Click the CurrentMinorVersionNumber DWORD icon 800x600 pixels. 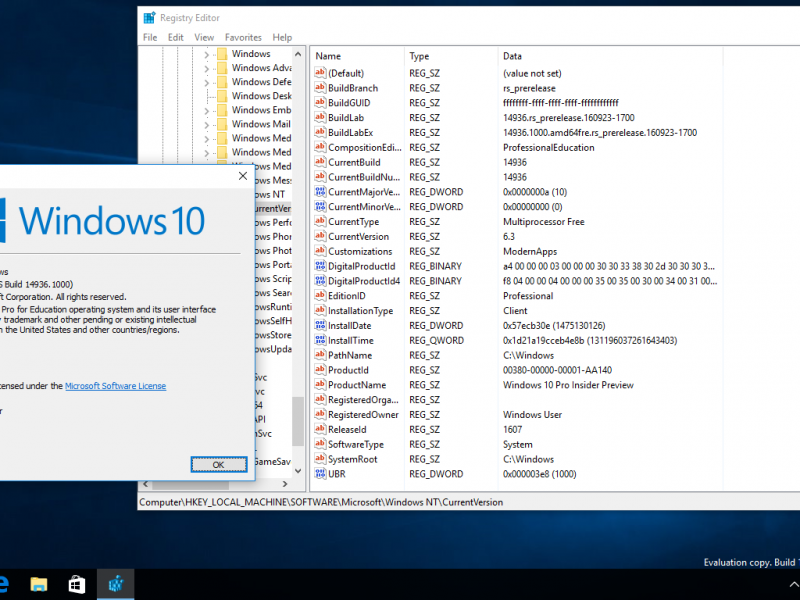[320, 207]
